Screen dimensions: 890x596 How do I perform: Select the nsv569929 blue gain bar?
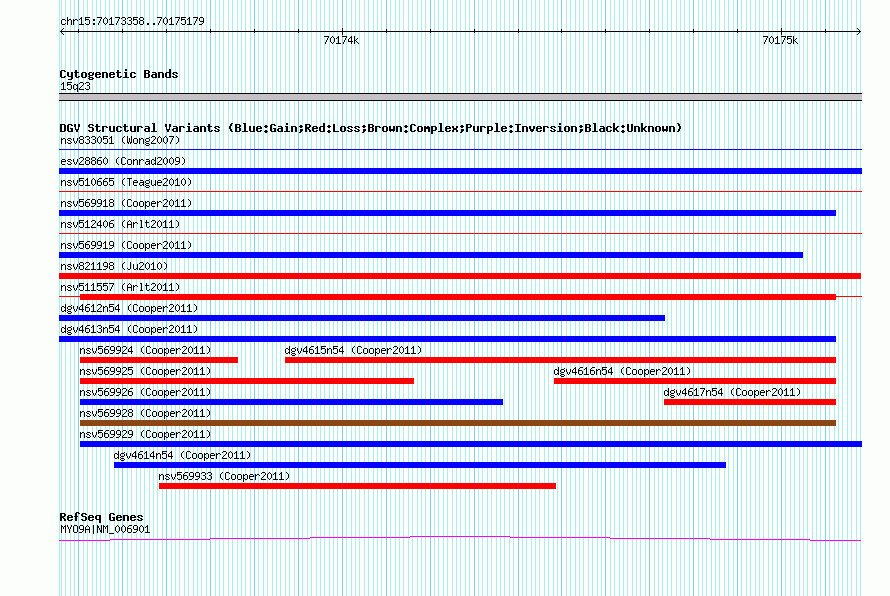(471, 444)
